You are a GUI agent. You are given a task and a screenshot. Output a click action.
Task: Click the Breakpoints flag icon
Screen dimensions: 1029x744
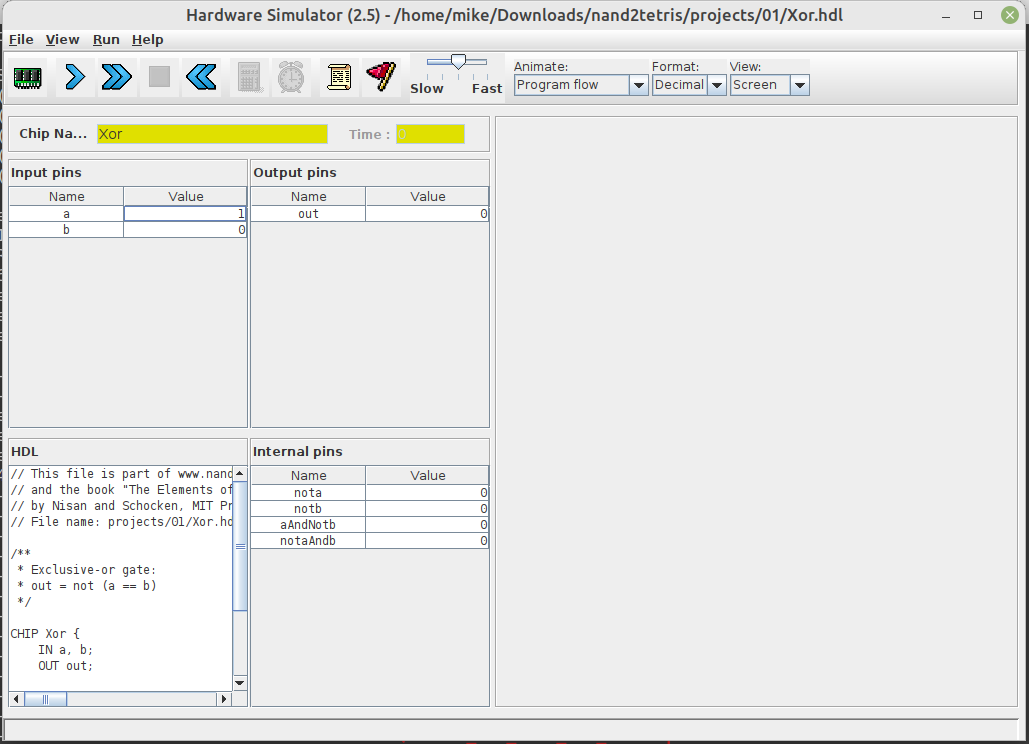(380, 77)
